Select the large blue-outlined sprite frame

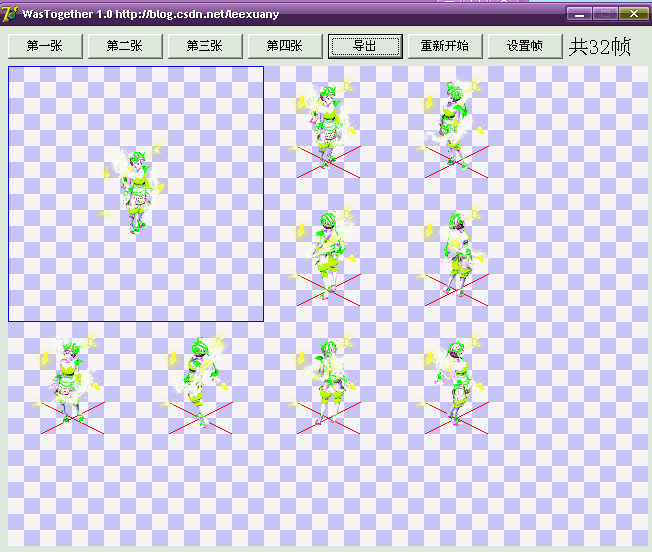[x=136, y=194]
